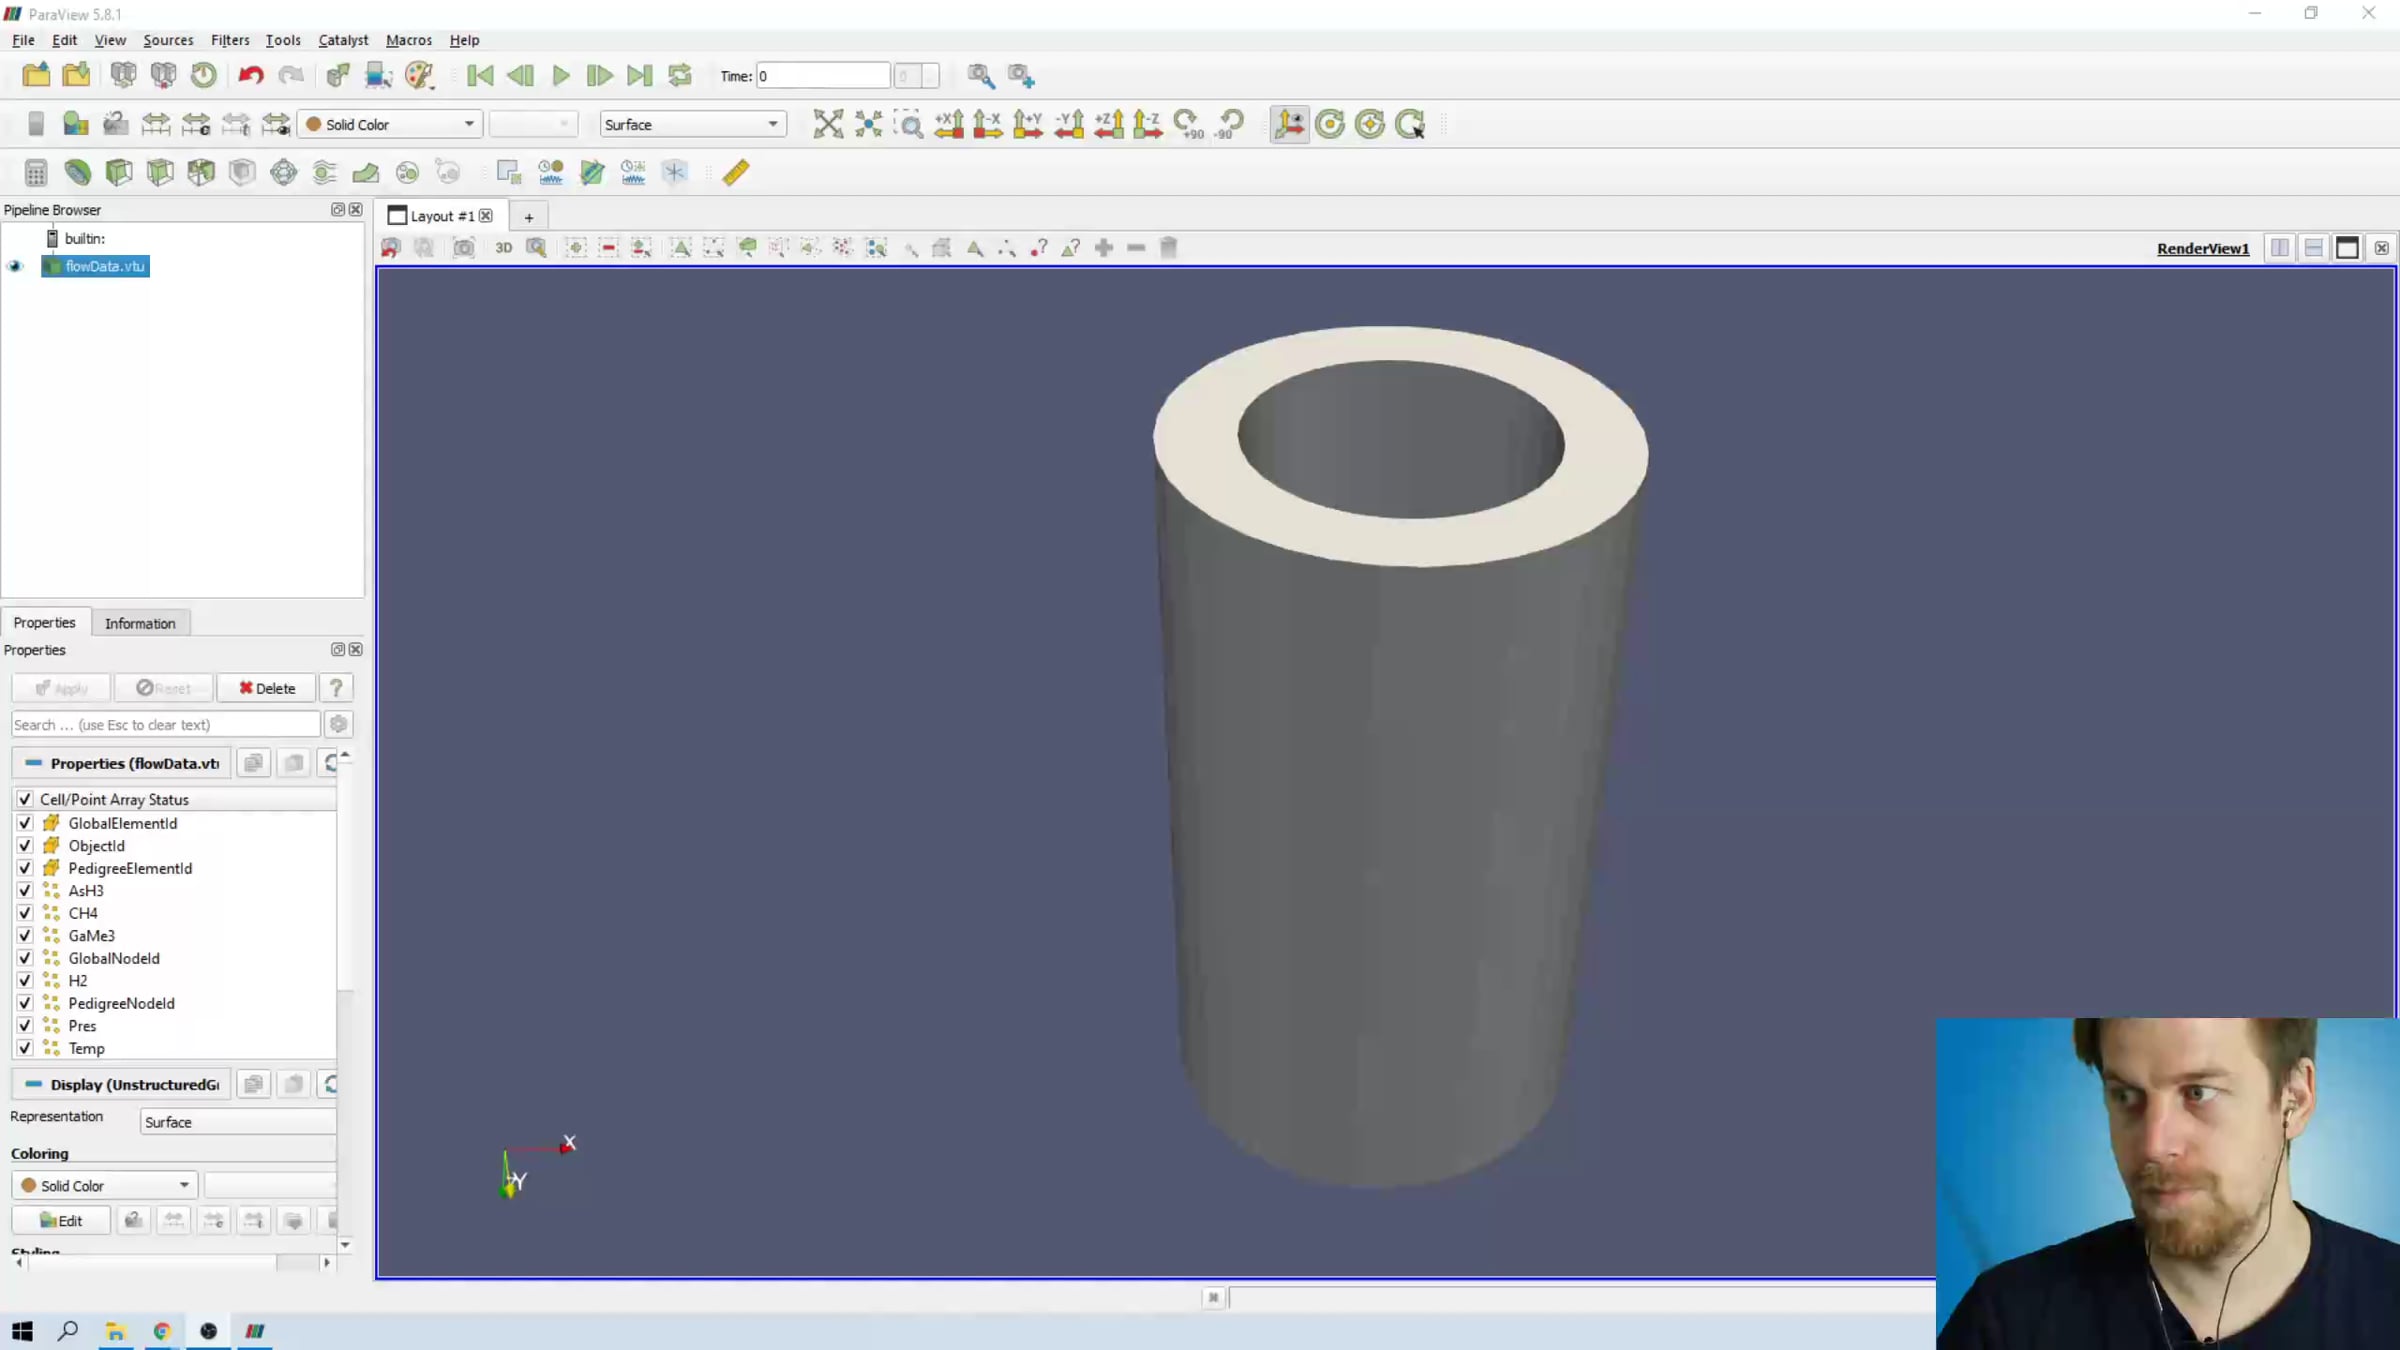This screenshot has height=1350, width=2400.
Task: Click the Zoom to Box icon
Action: click(x=909, y=124)
